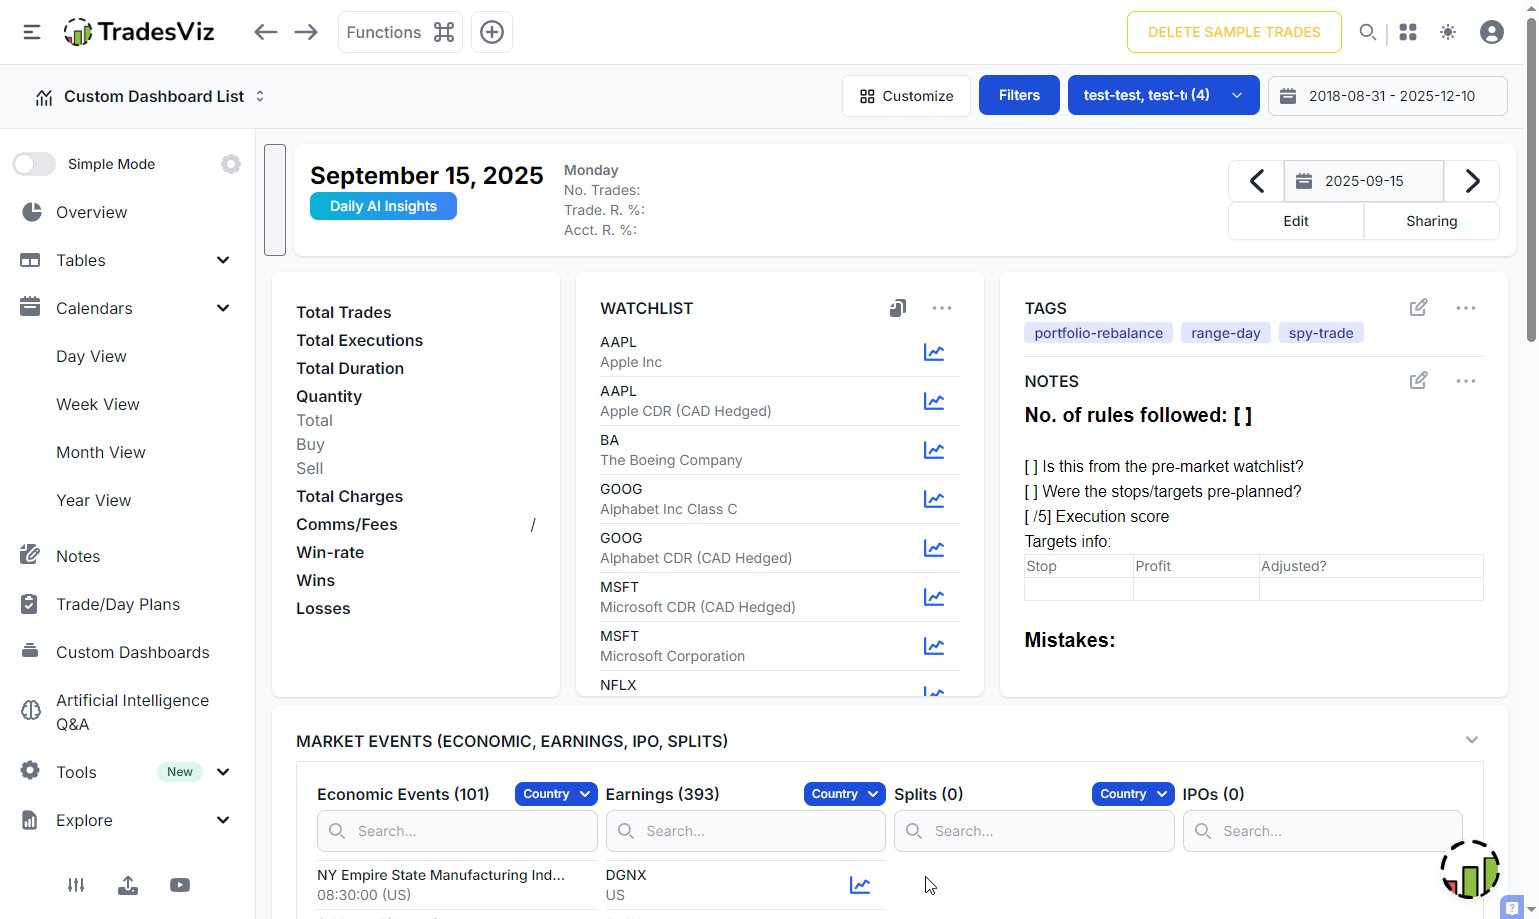Open the Notes three-dot options menu
The width and height of the screenshot is (1539, 919).
(x=1466, y=381)
